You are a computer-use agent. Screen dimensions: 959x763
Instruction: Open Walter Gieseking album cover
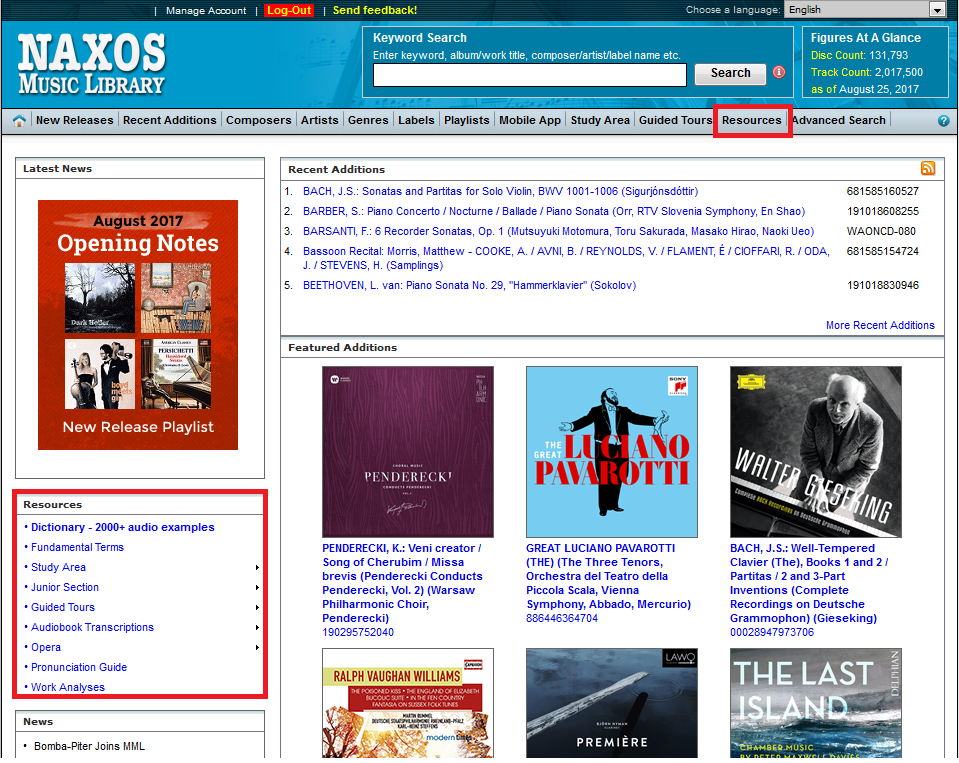pos(816,452)
